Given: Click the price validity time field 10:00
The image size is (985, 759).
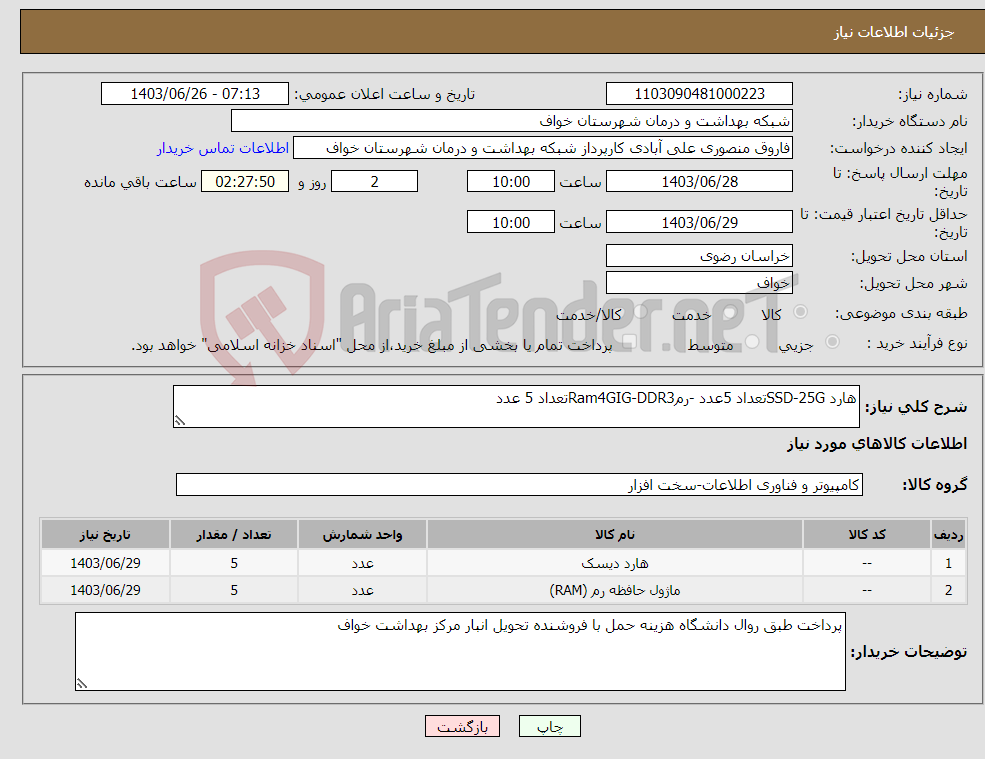Looking at the screenshot, I should pos(511,222).
